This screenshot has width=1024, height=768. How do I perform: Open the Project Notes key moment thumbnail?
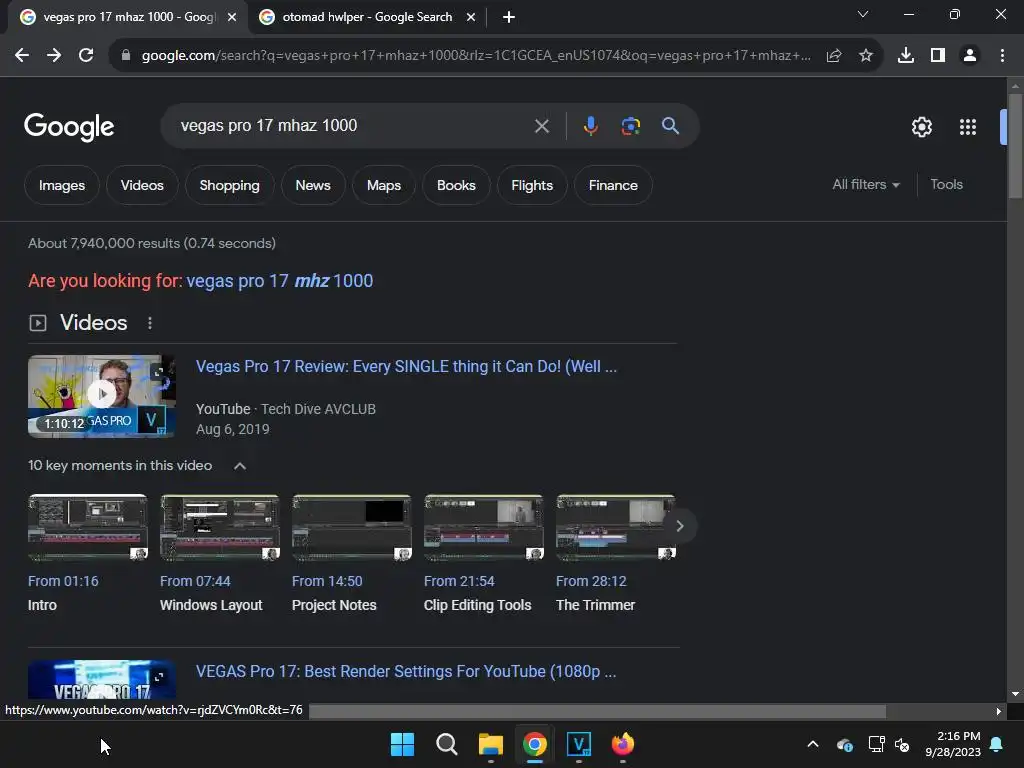click(x=352, y=528)
